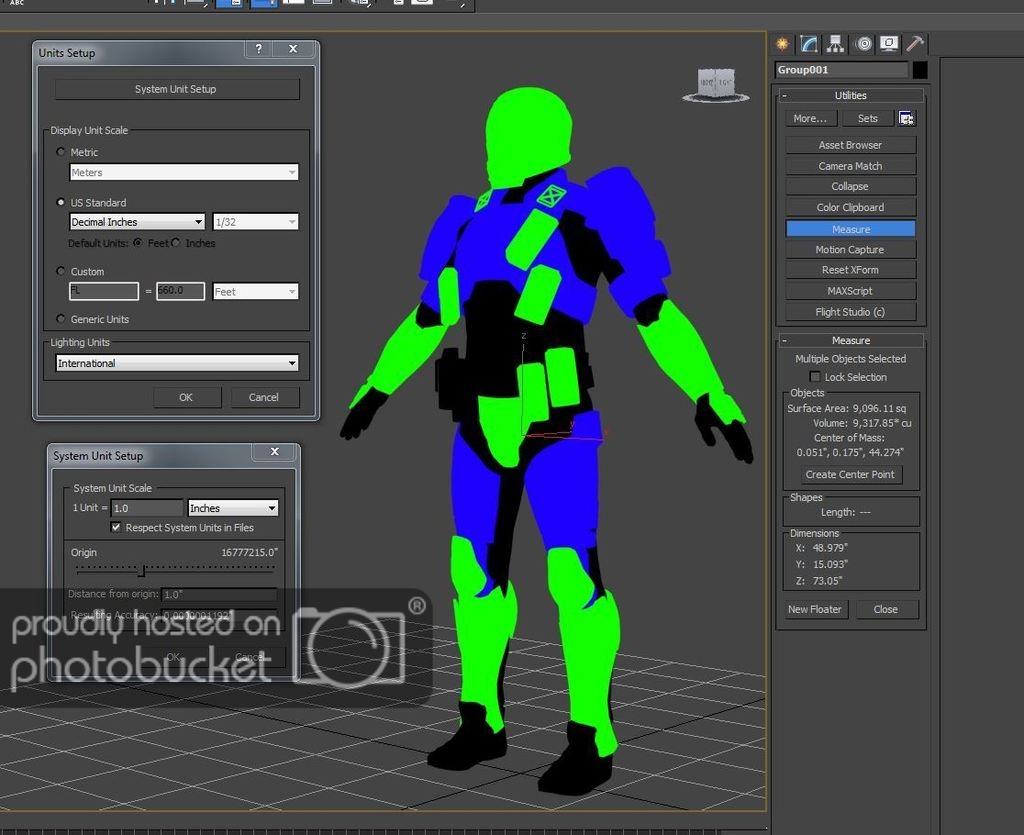Collapse the Measure rollout header
The height and width of the screenshot is (835, 1024).
850,340
